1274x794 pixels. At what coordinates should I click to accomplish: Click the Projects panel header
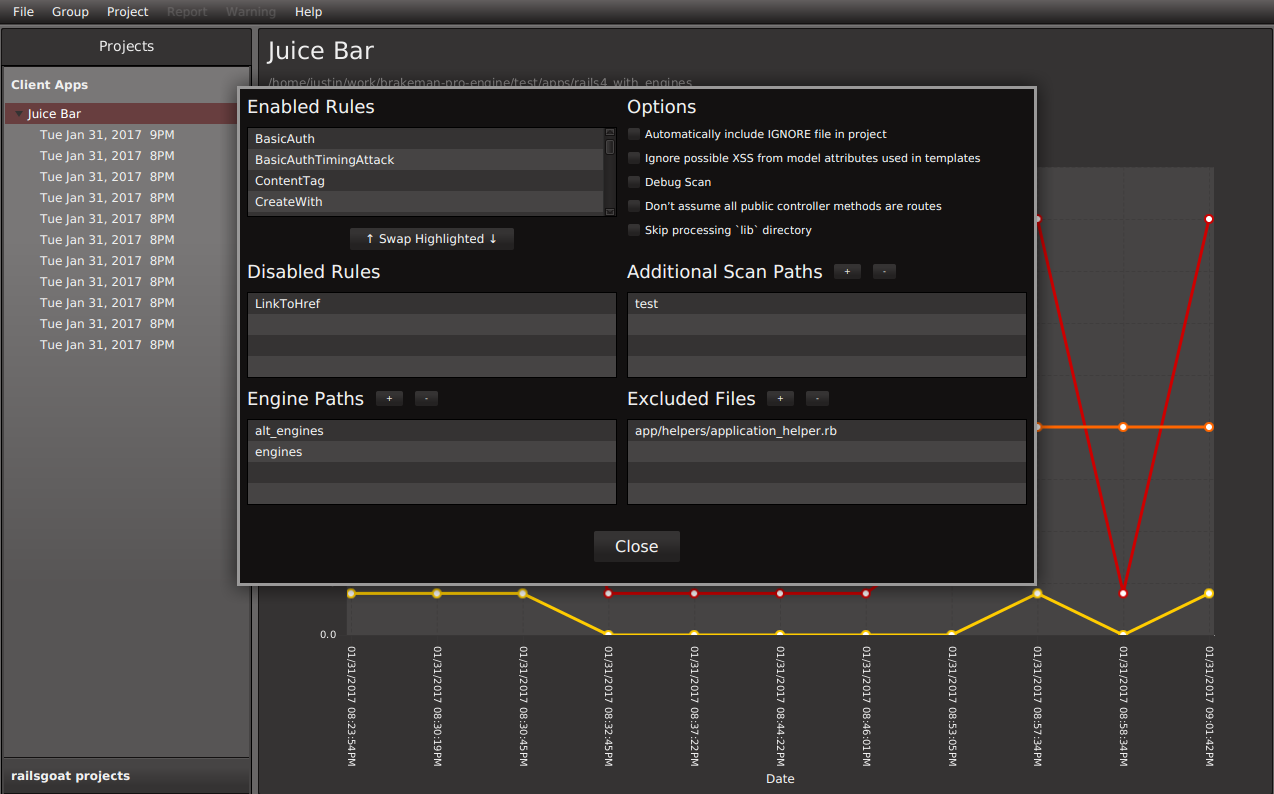point(126,46)
